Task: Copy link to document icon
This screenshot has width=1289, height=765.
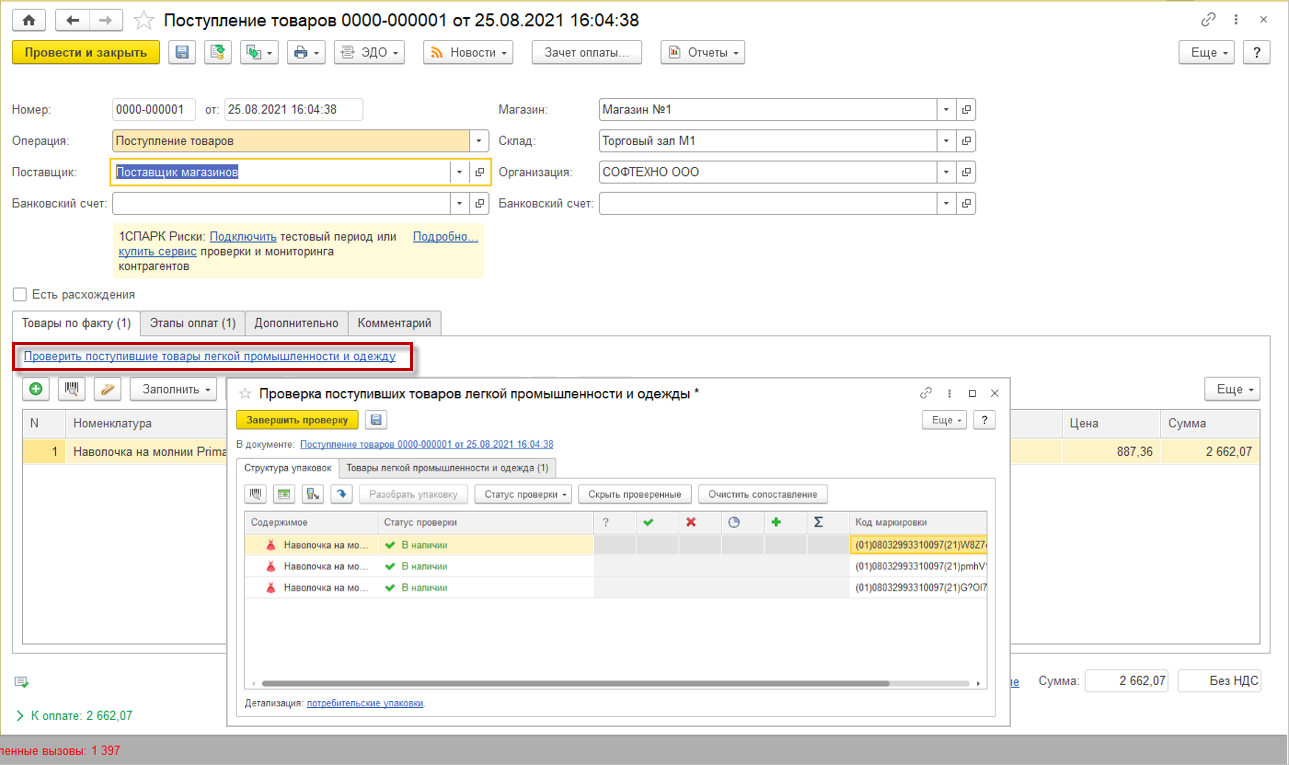Action: pos(1209,20)
